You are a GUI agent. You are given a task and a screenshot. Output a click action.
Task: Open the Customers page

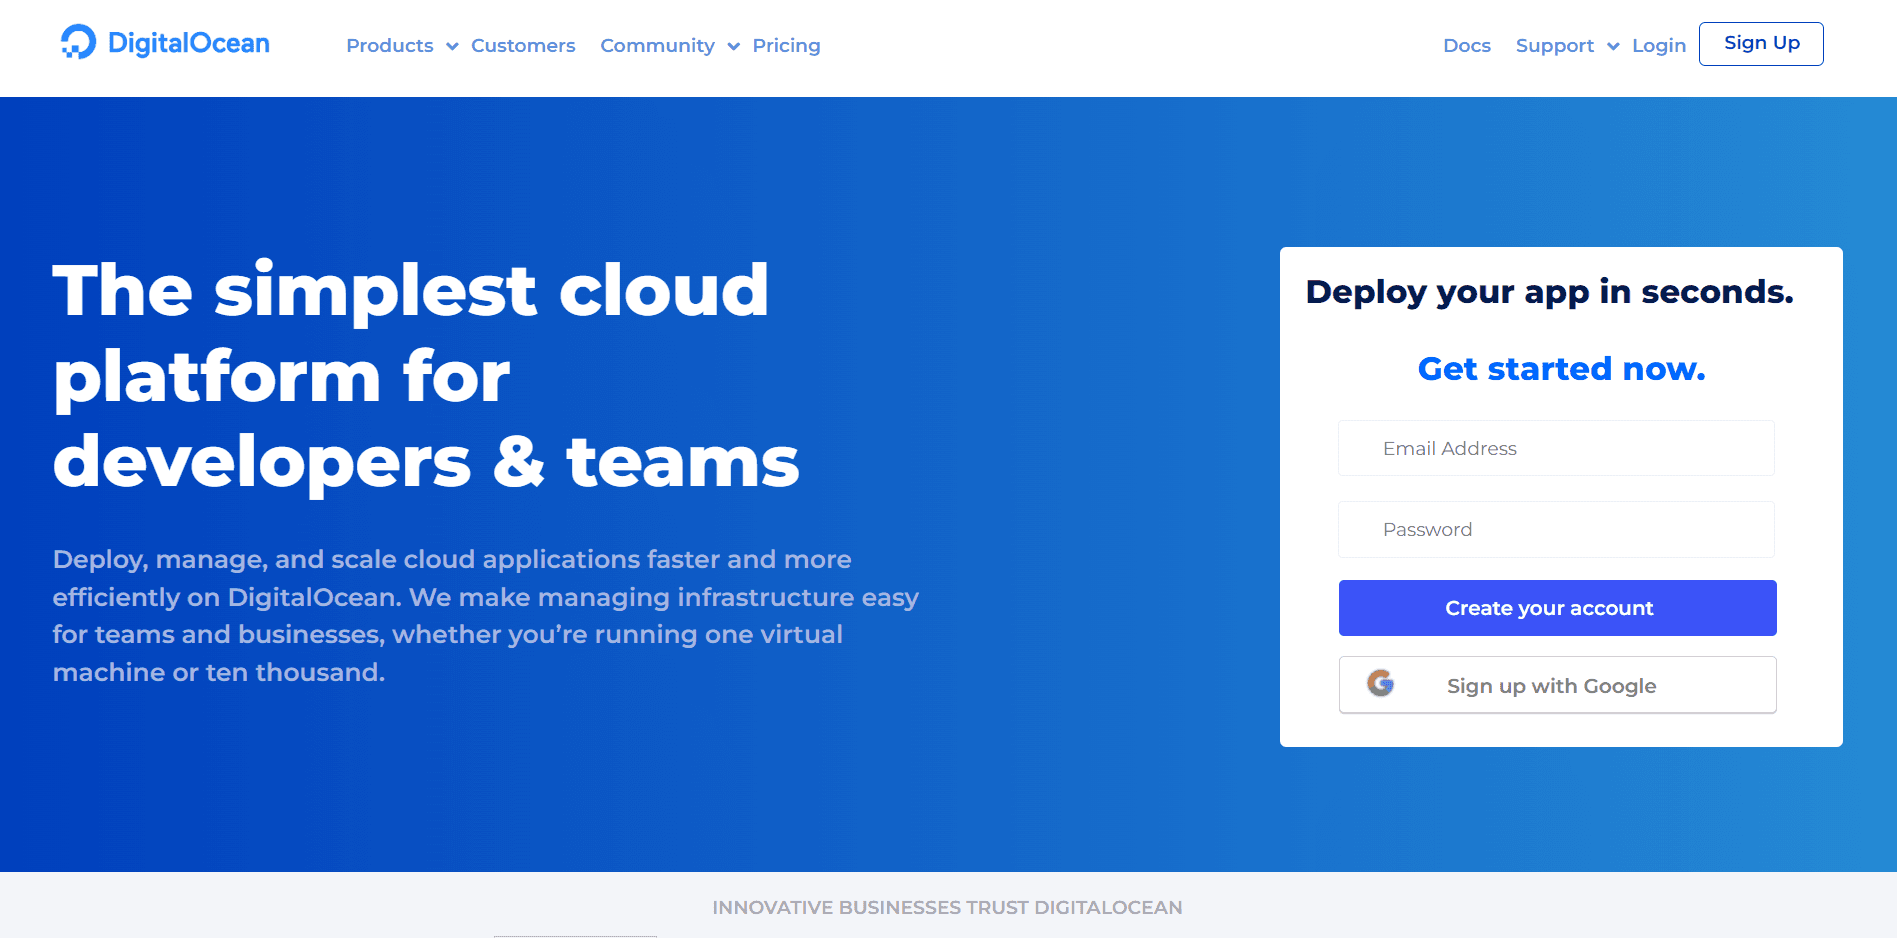point(523,45)
